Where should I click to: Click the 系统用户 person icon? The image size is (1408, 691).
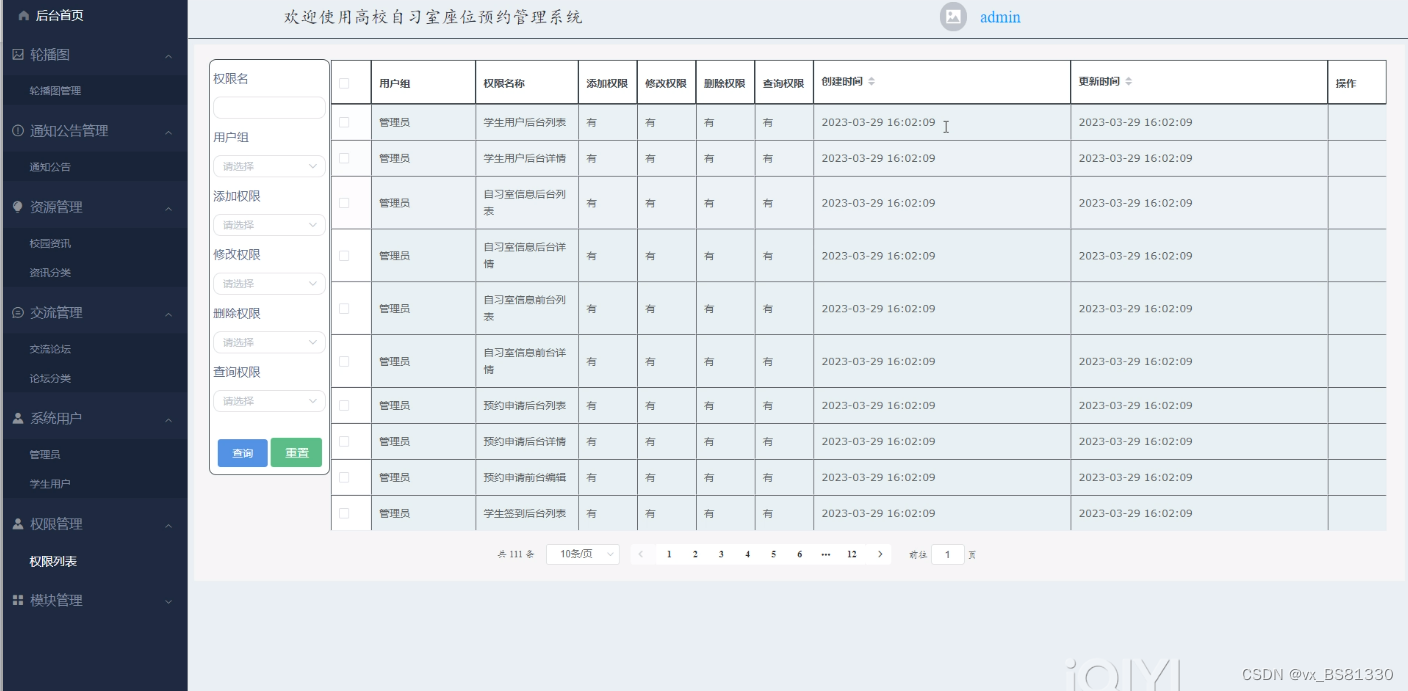(x=18, y=419)
